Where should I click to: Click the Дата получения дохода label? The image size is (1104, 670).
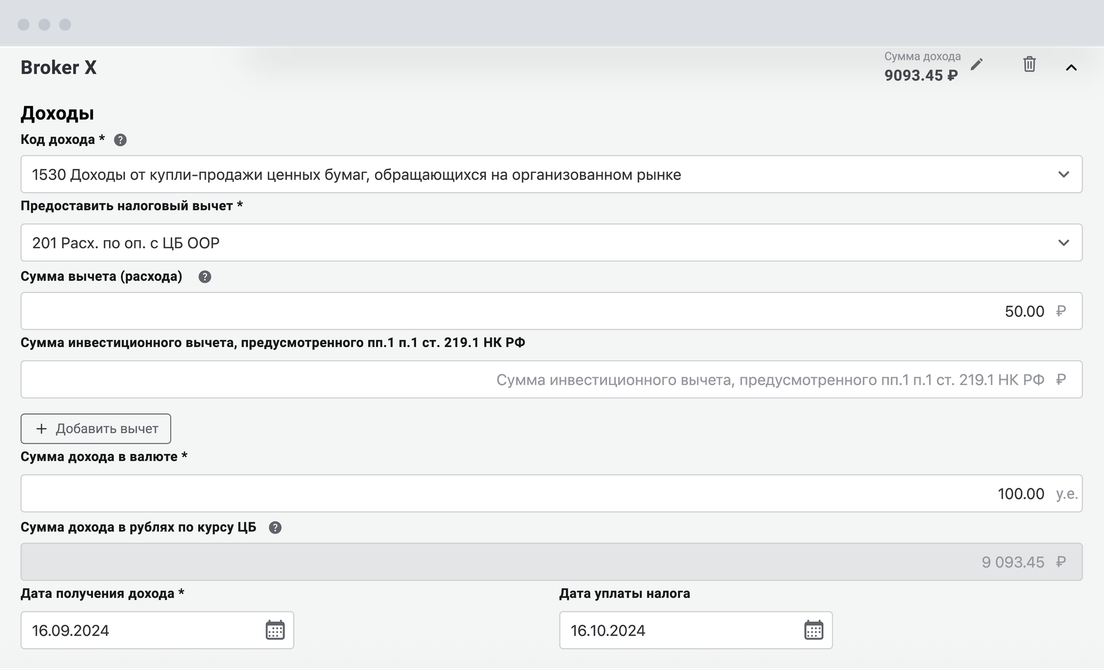102,593
